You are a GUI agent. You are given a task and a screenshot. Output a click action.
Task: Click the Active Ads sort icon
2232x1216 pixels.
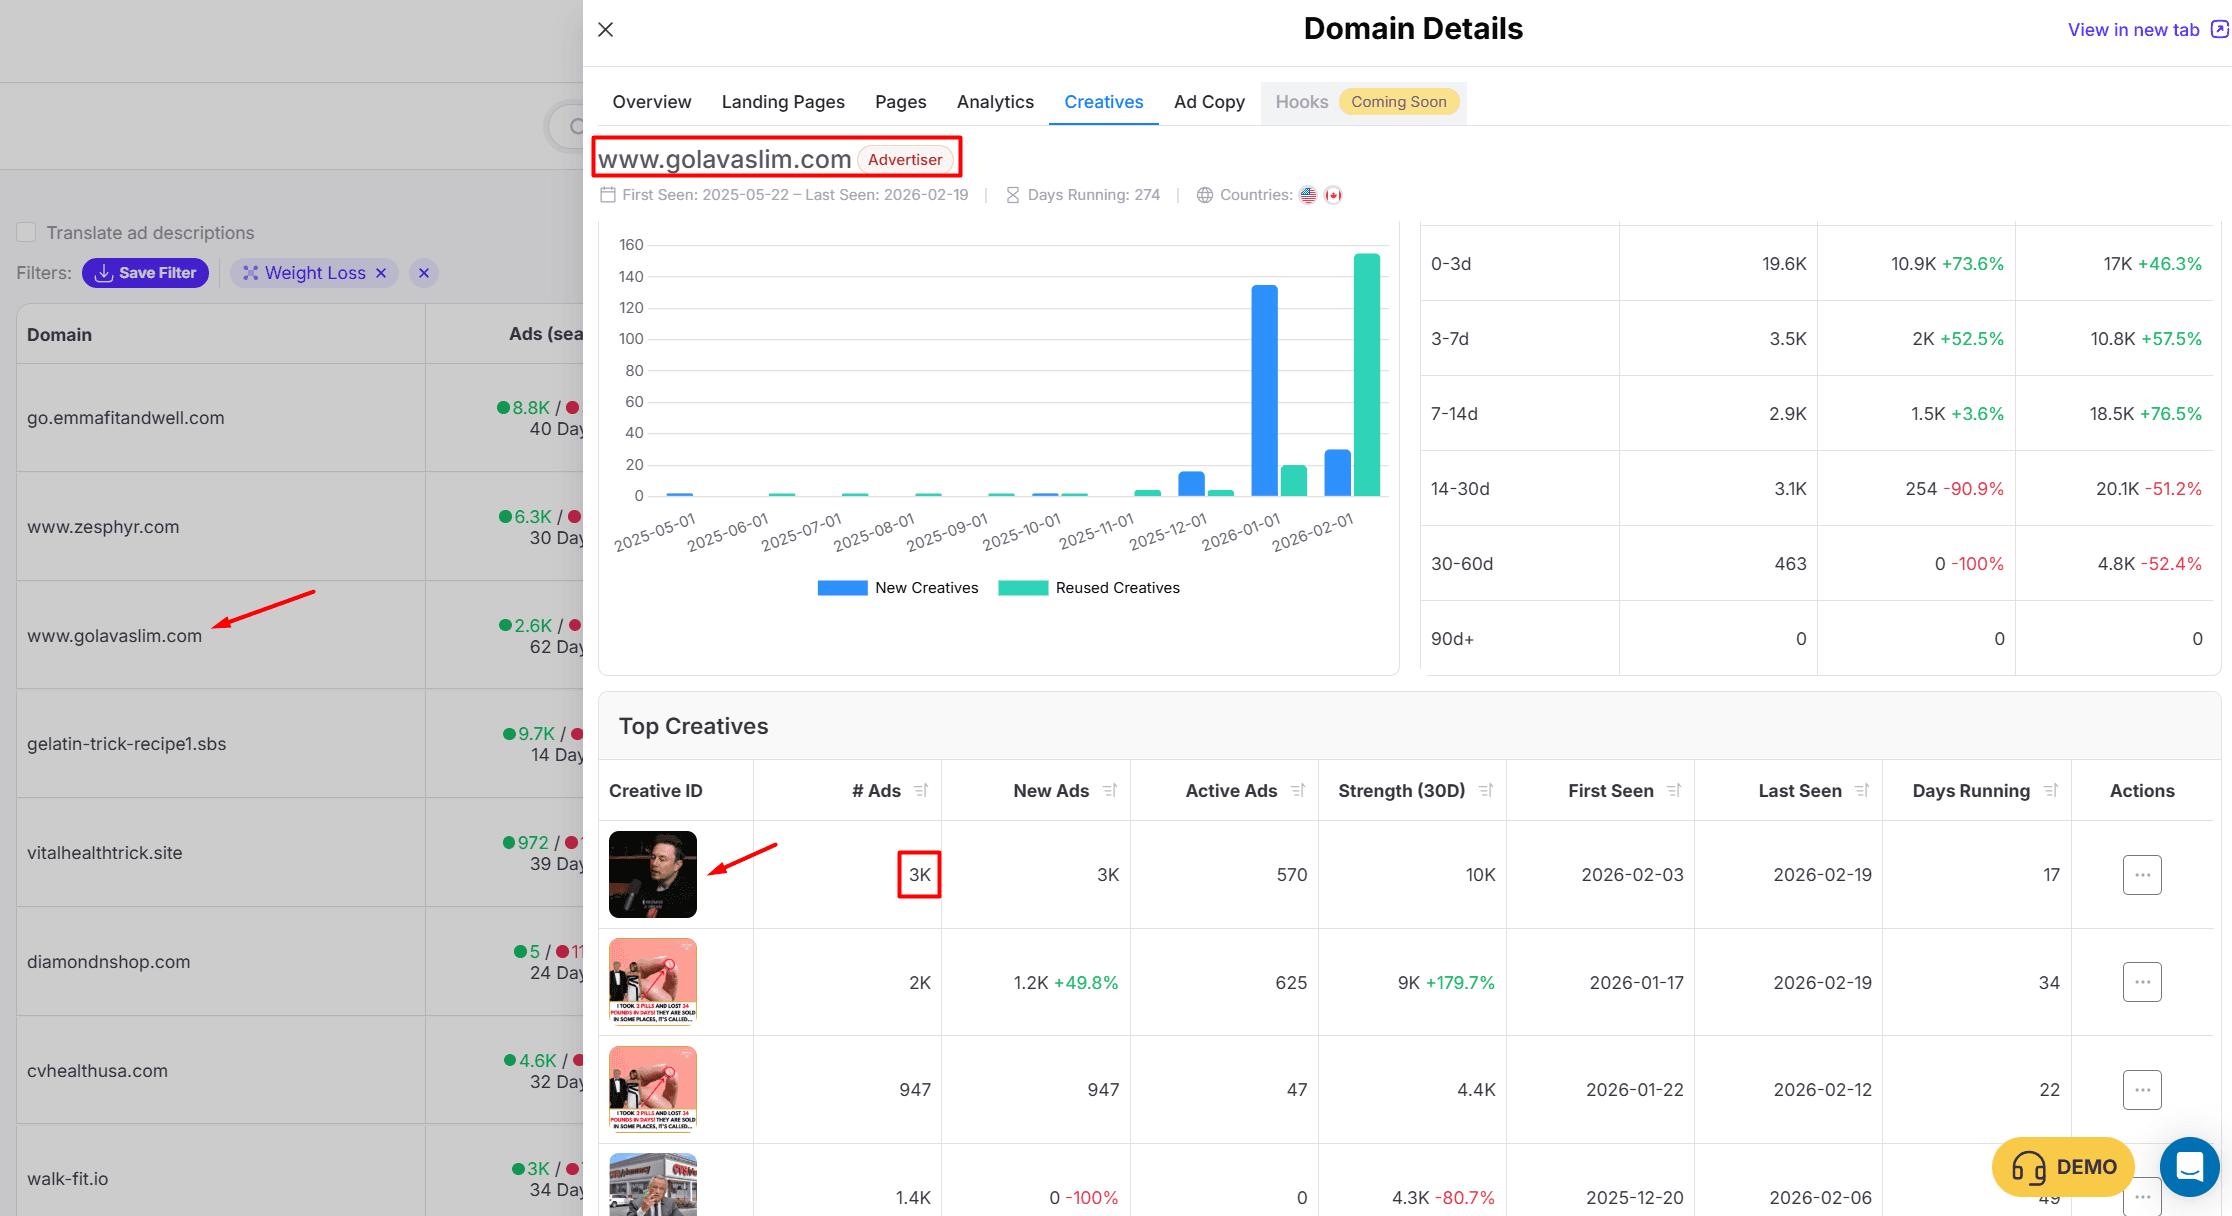(x=1298, y=791)
